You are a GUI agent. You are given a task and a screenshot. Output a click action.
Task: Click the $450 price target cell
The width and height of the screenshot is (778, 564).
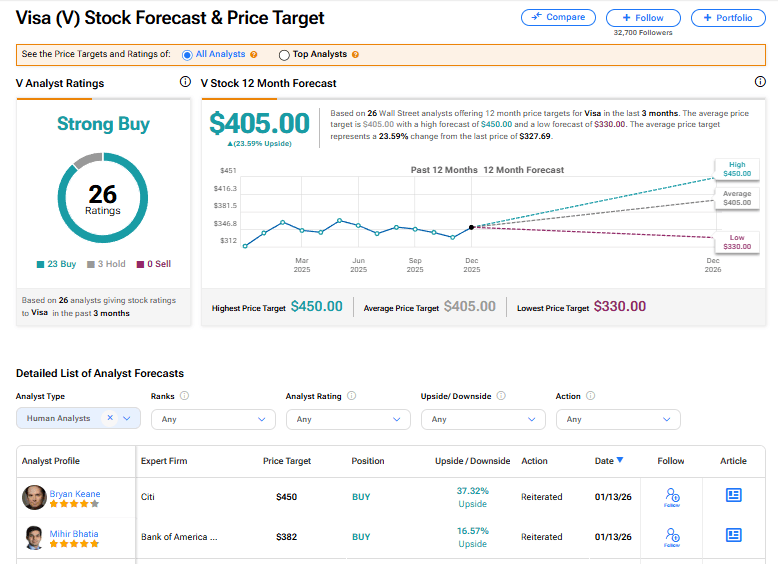click(x=287, y=497)
